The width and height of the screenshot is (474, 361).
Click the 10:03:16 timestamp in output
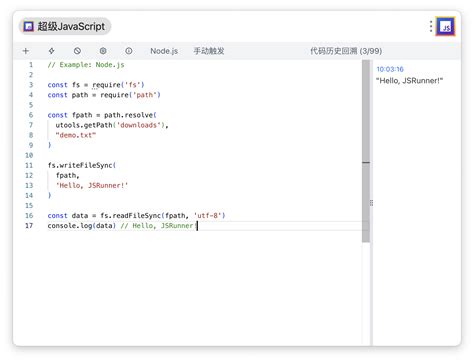(390, 69)
